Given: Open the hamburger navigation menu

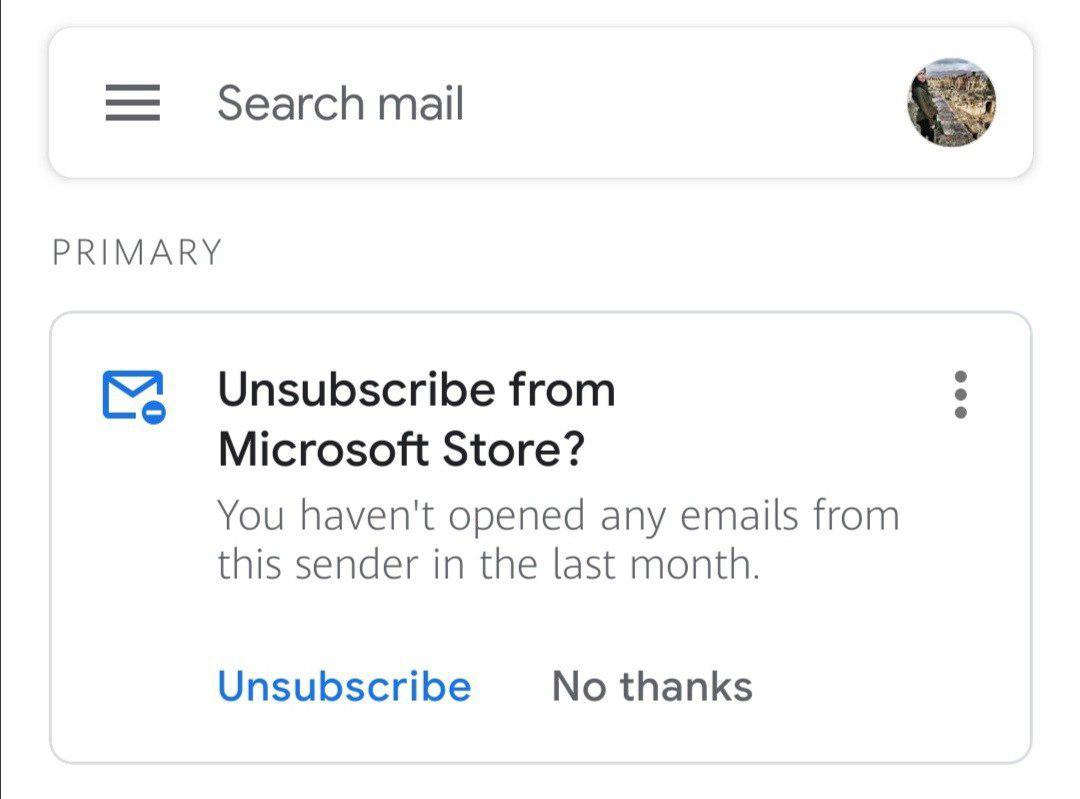Looking at the screenshot, I should (x=133, y=103).
